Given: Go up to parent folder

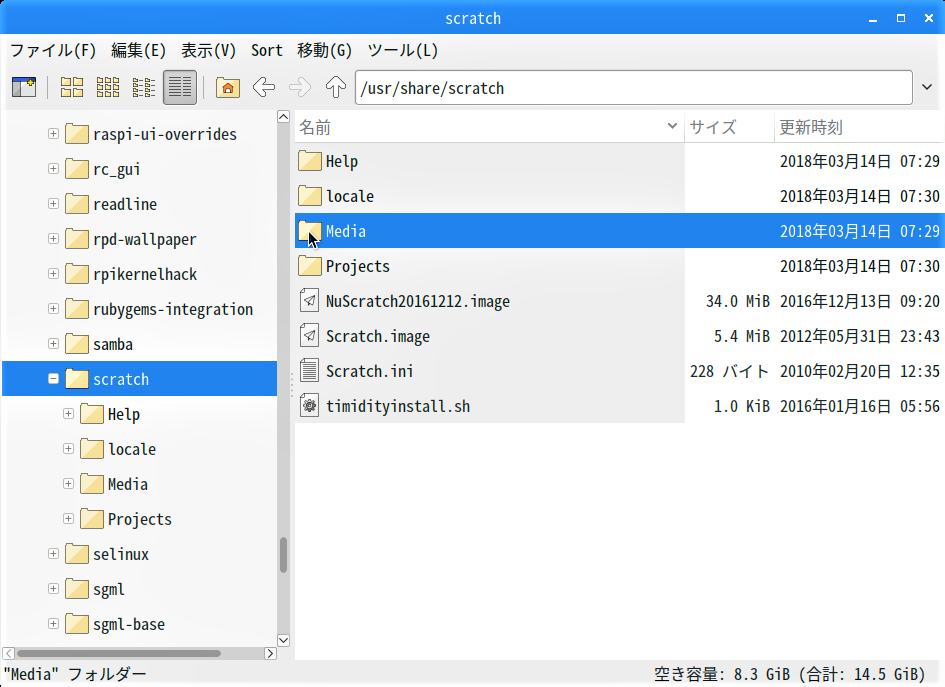Looking at the screenshot, I should (x=336, y=87).
